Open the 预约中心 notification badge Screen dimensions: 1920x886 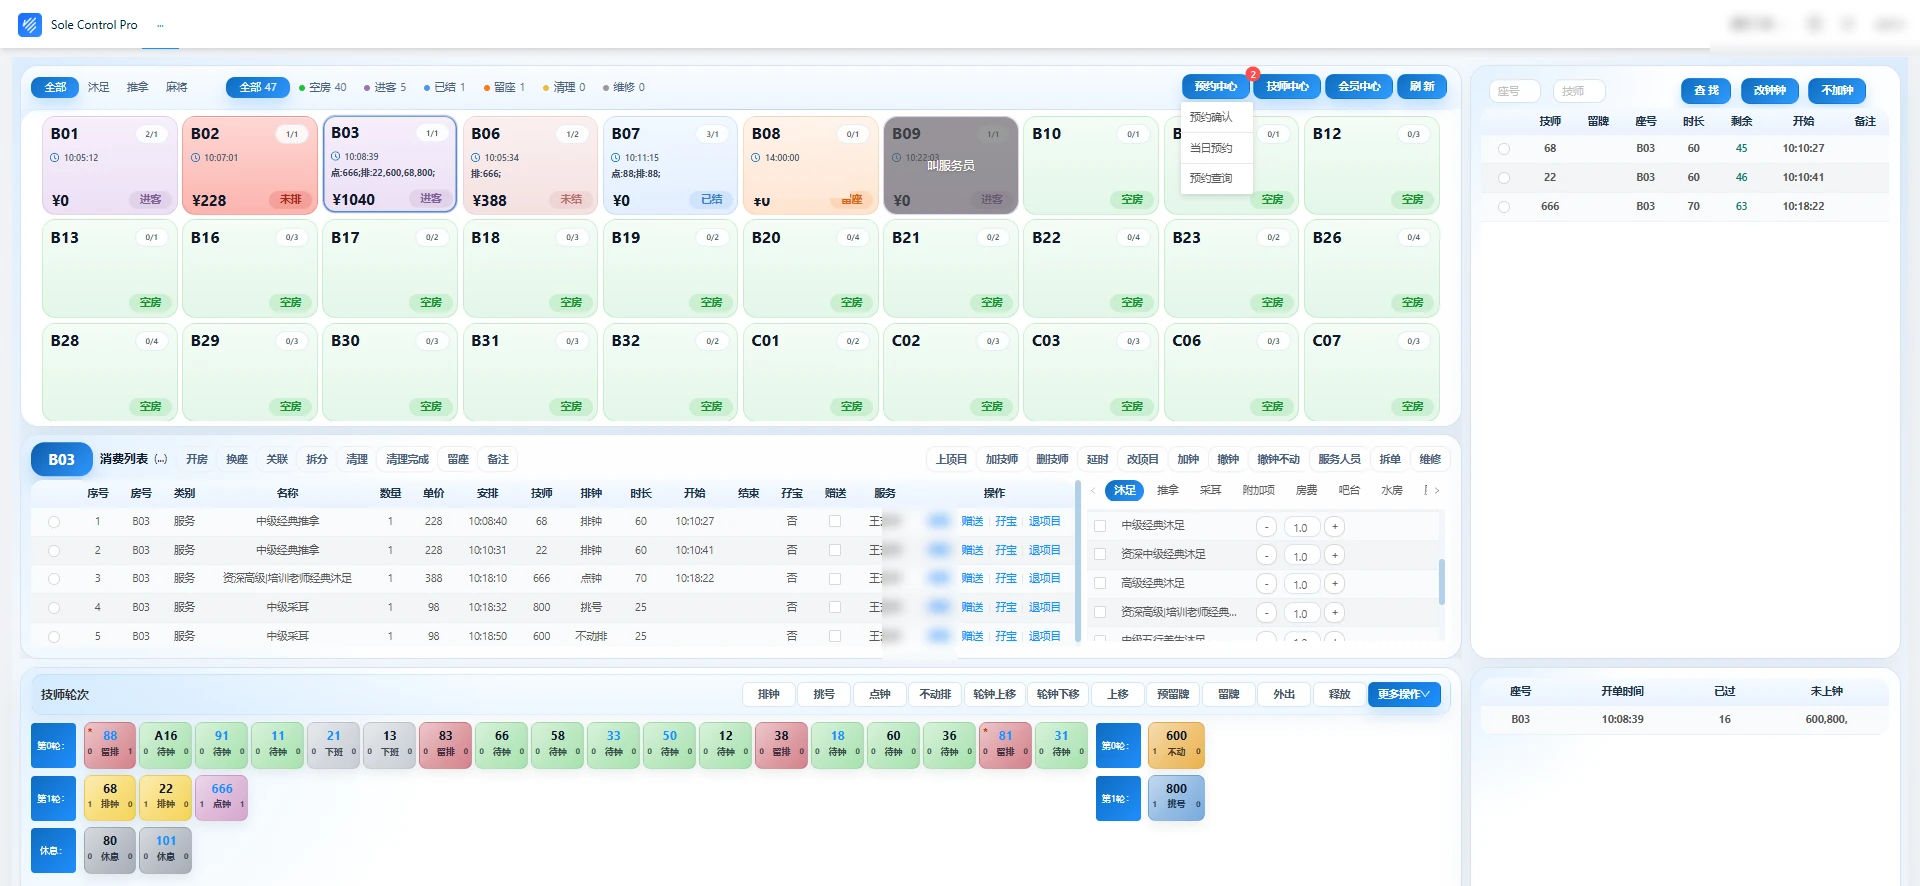pos(1253,74)
